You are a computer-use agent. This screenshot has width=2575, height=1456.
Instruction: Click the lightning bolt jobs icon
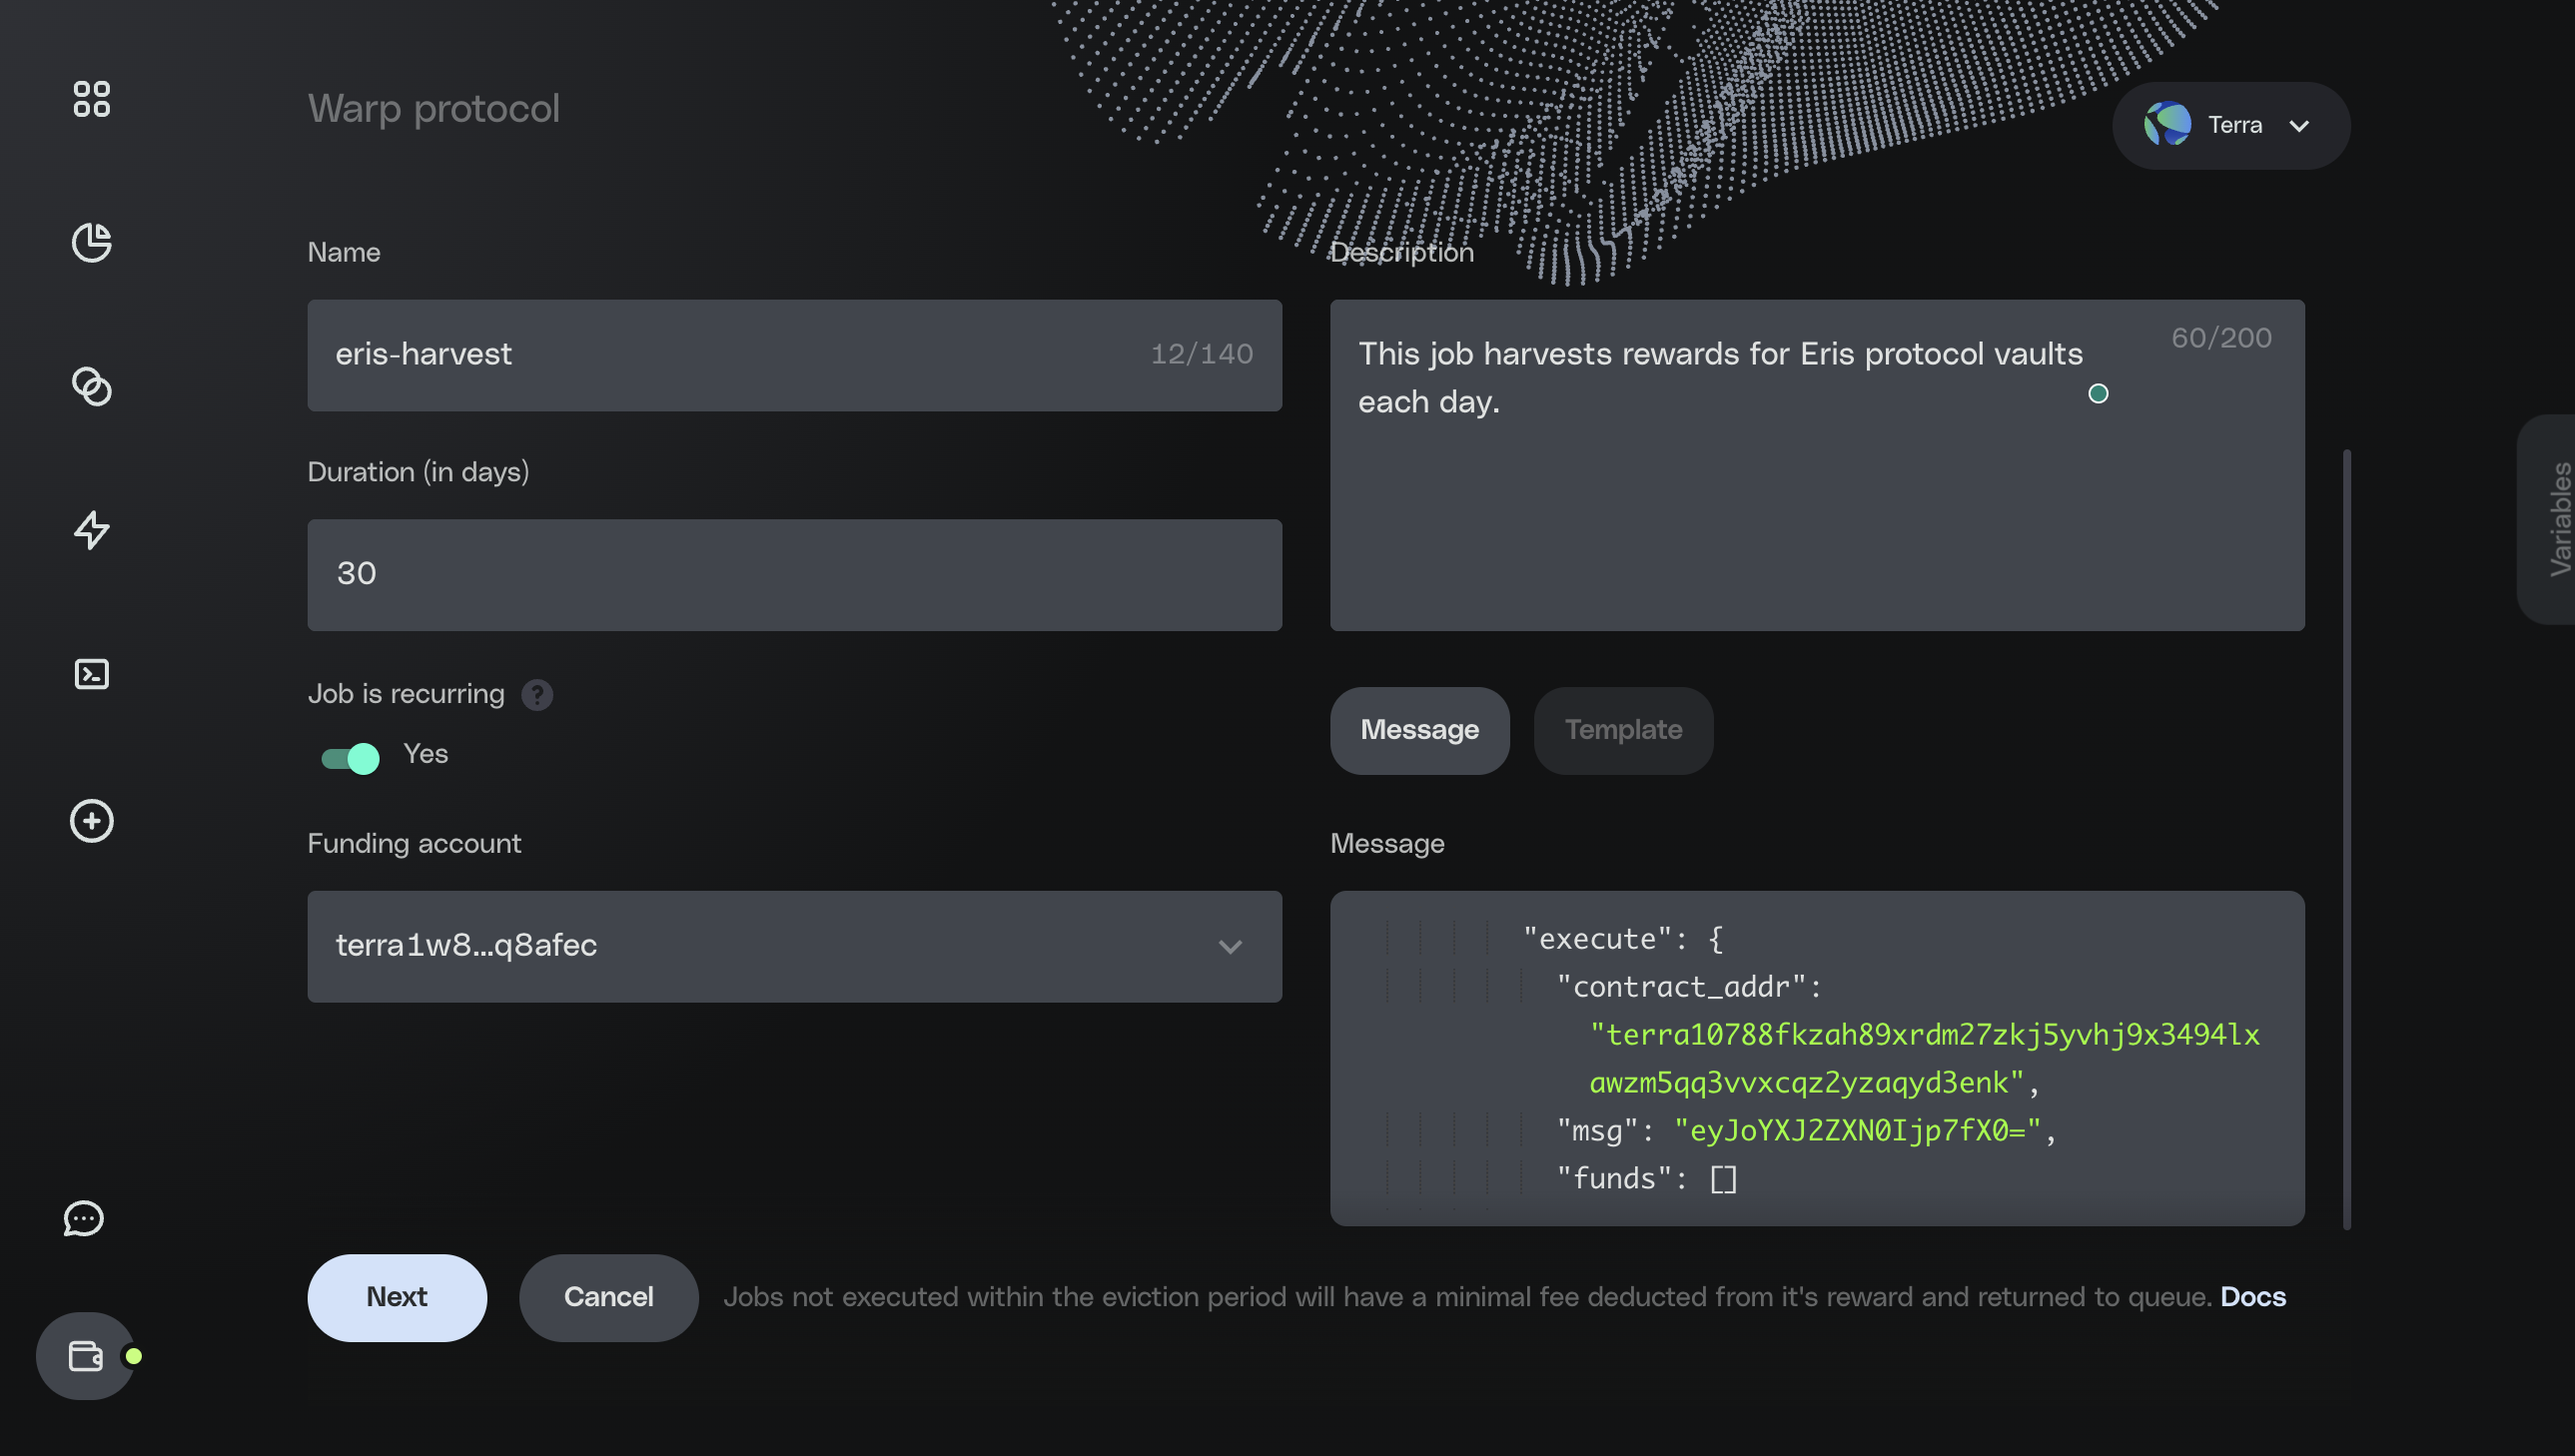(91, 530)
